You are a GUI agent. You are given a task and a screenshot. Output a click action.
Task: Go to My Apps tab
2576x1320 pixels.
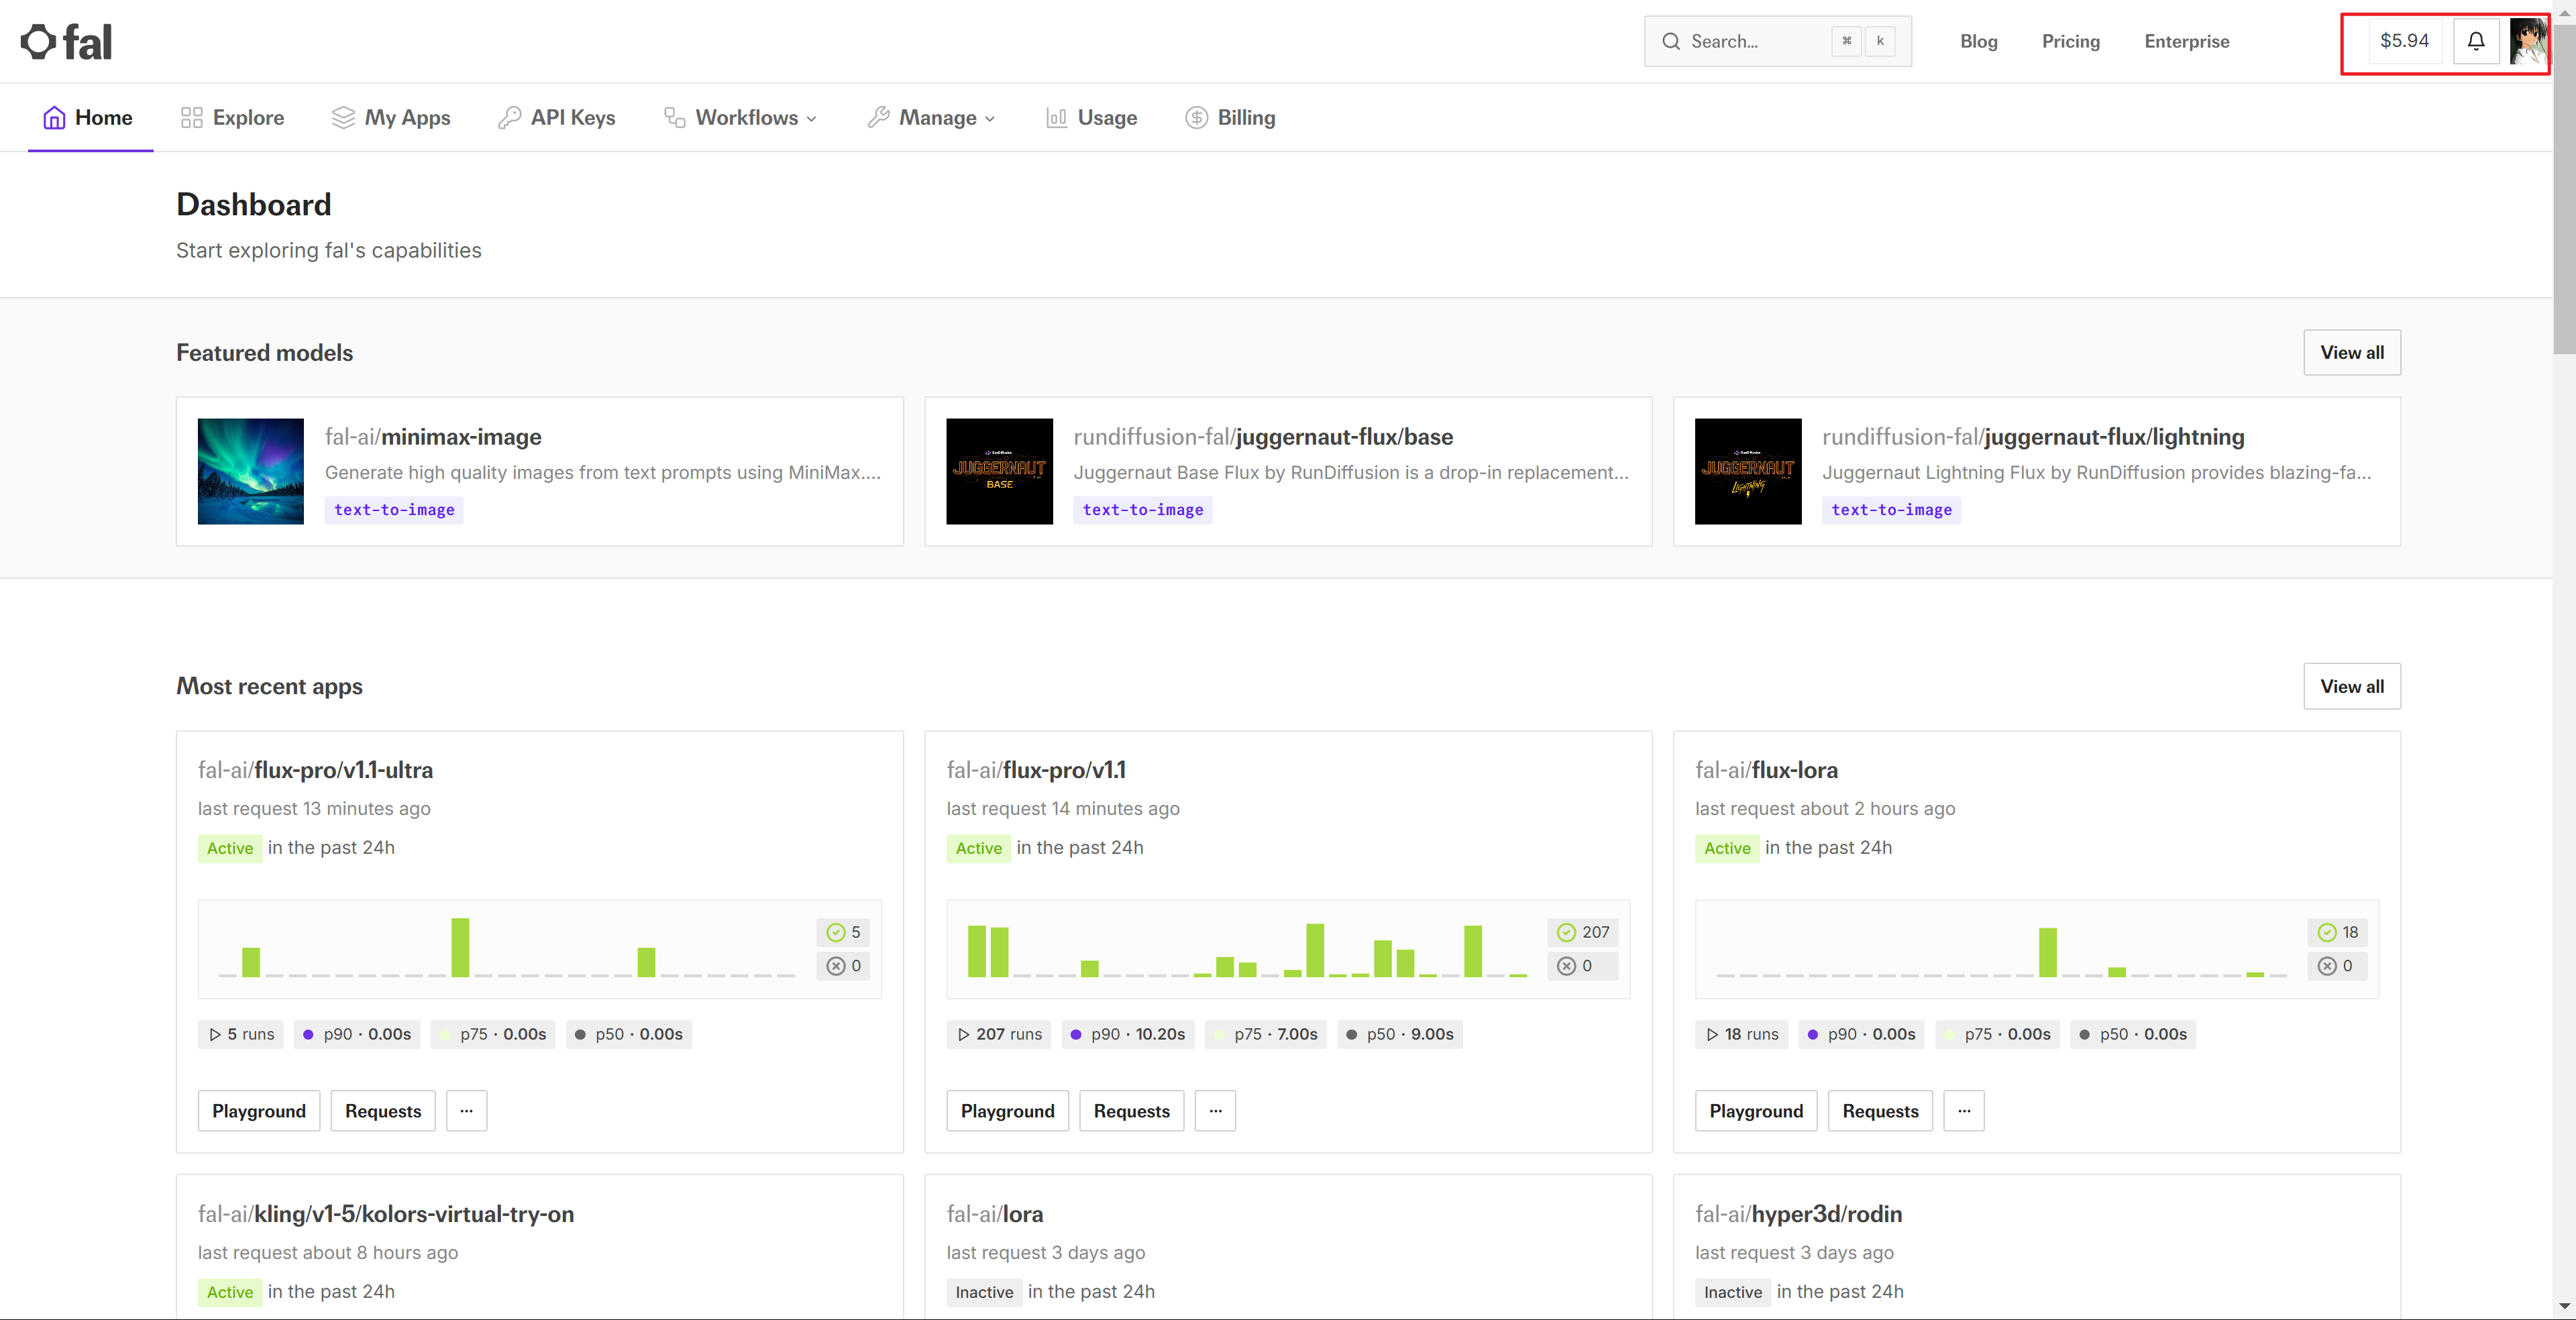pos(391,118)
